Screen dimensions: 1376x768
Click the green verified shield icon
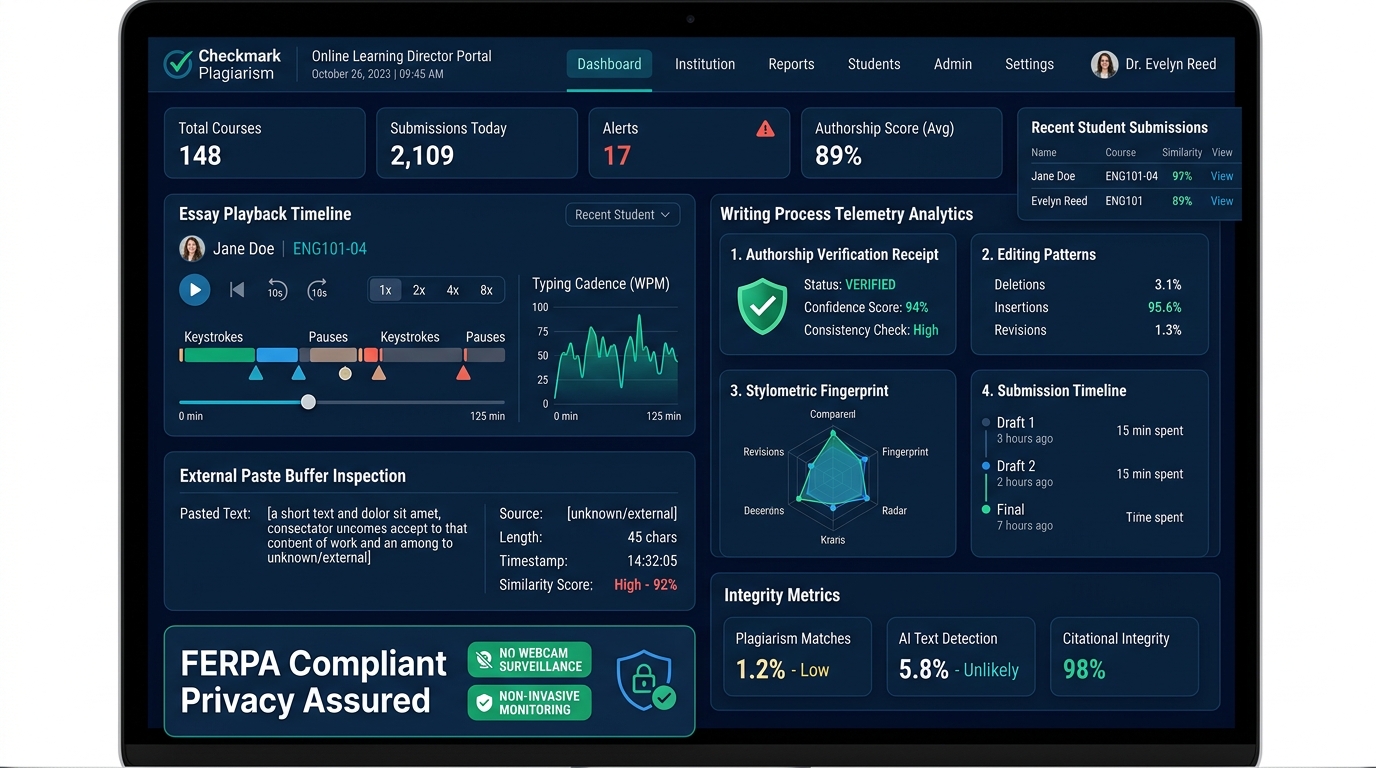[x=763, y=306]
